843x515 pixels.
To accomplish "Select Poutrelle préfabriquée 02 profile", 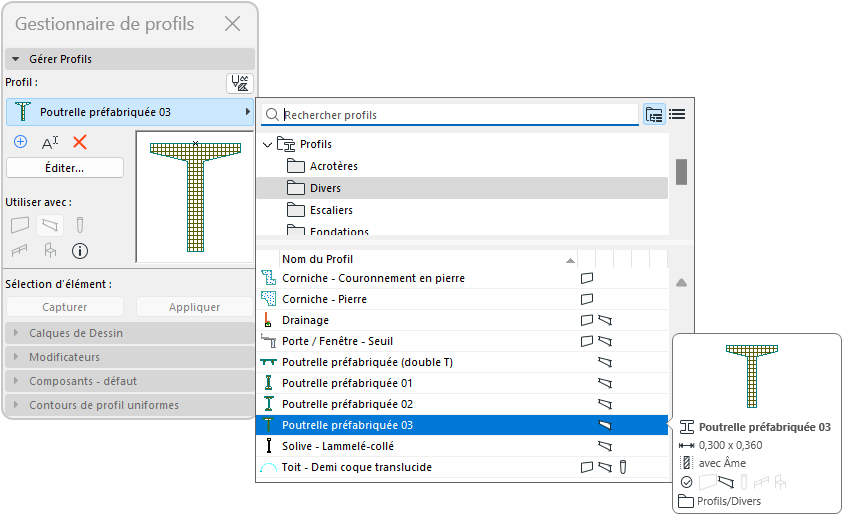I will pyautogui.click(x=462, y=404).
